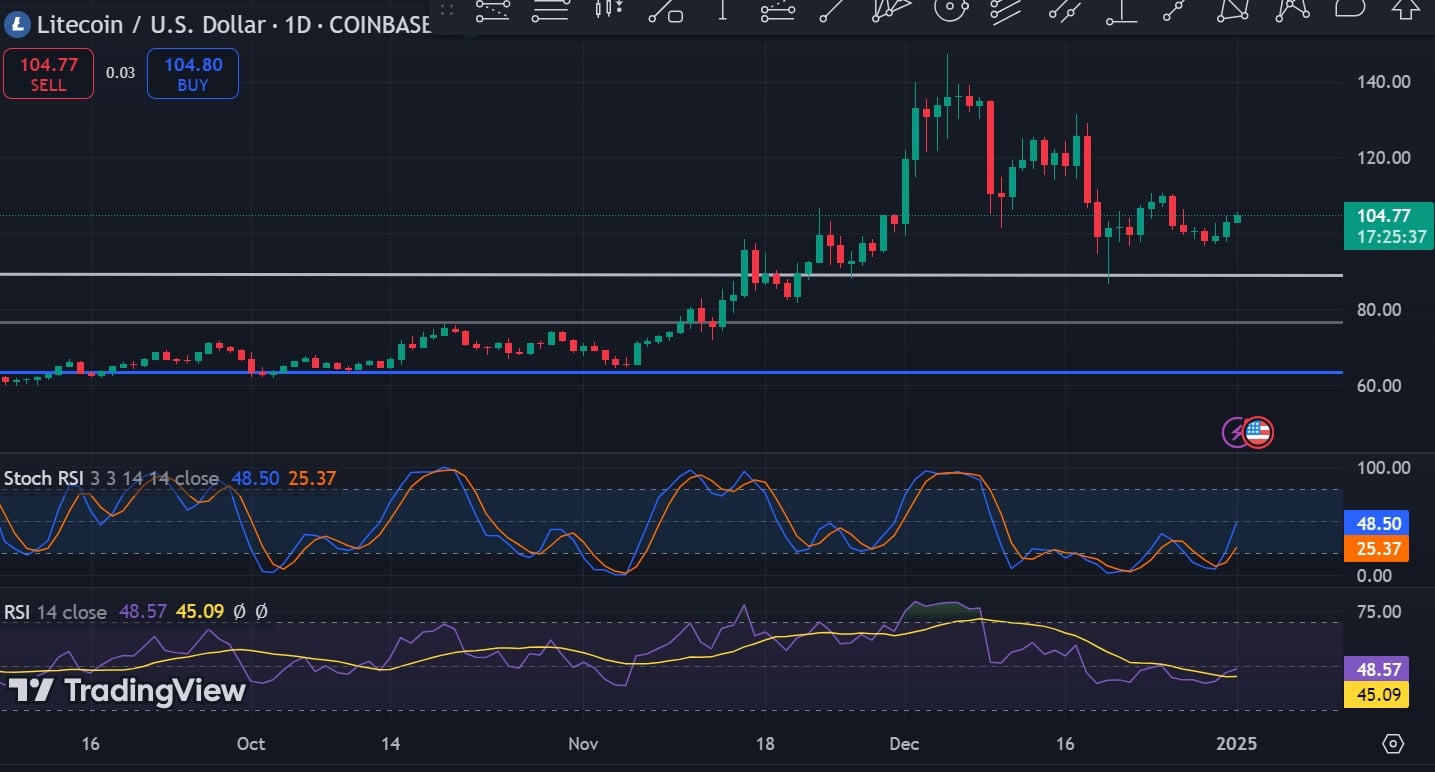Click the Litecoin logo icon

pos(18,22)
